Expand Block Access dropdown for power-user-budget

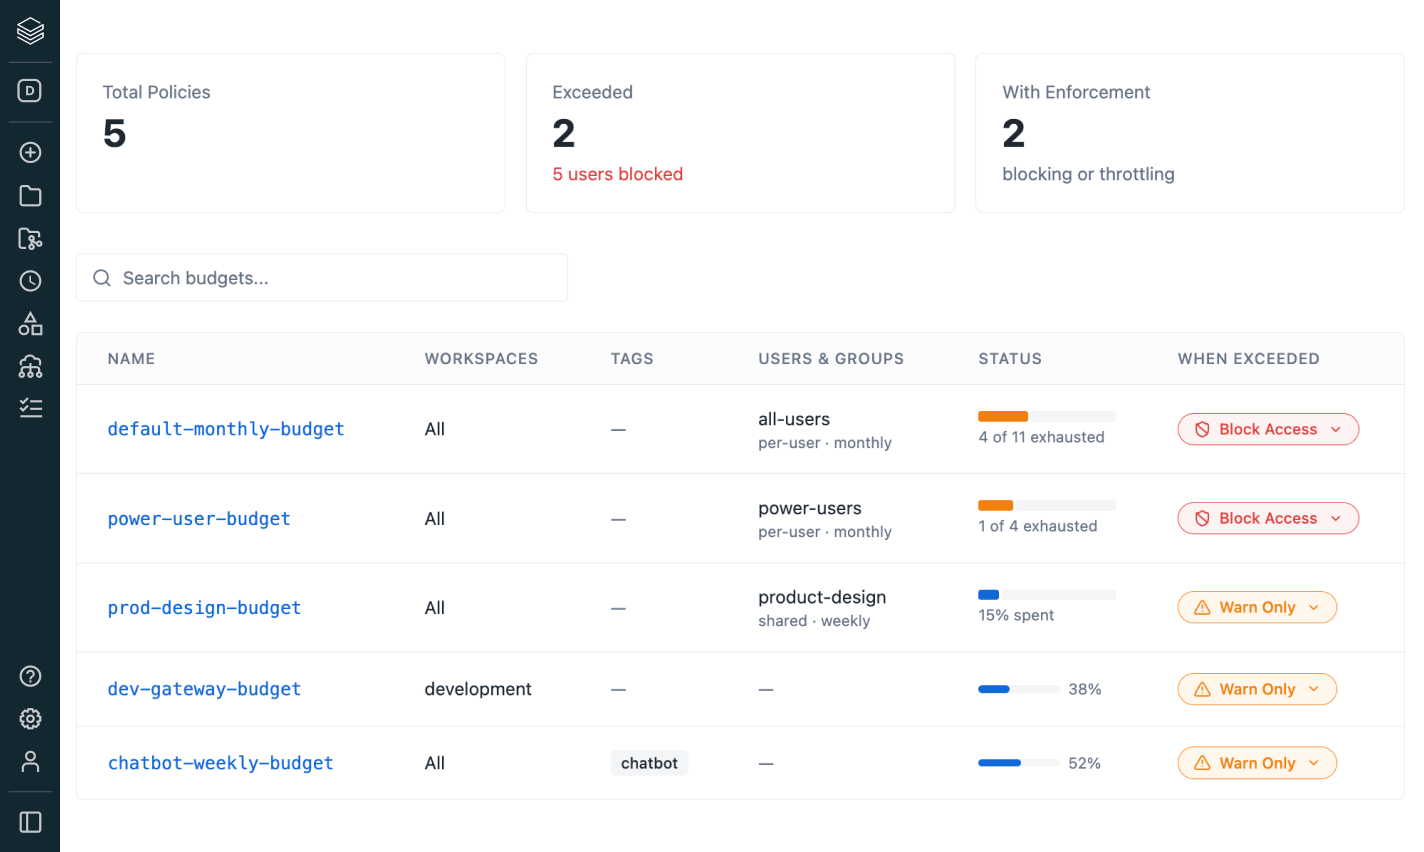1268,518
